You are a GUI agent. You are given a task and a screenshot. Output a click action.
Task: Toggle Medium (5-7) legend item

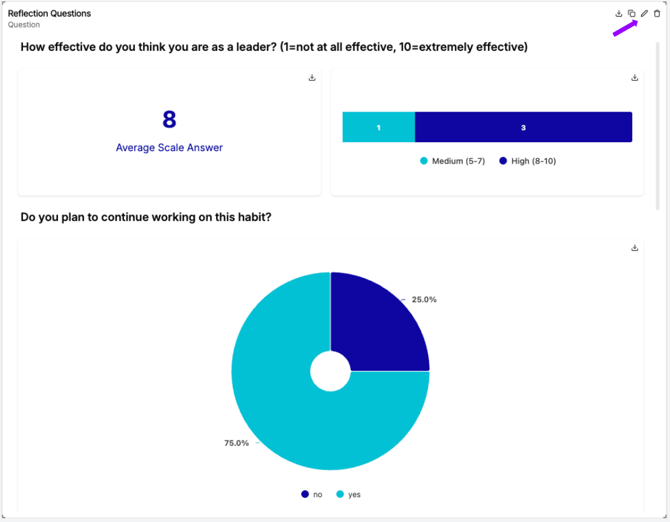point(453,161)
